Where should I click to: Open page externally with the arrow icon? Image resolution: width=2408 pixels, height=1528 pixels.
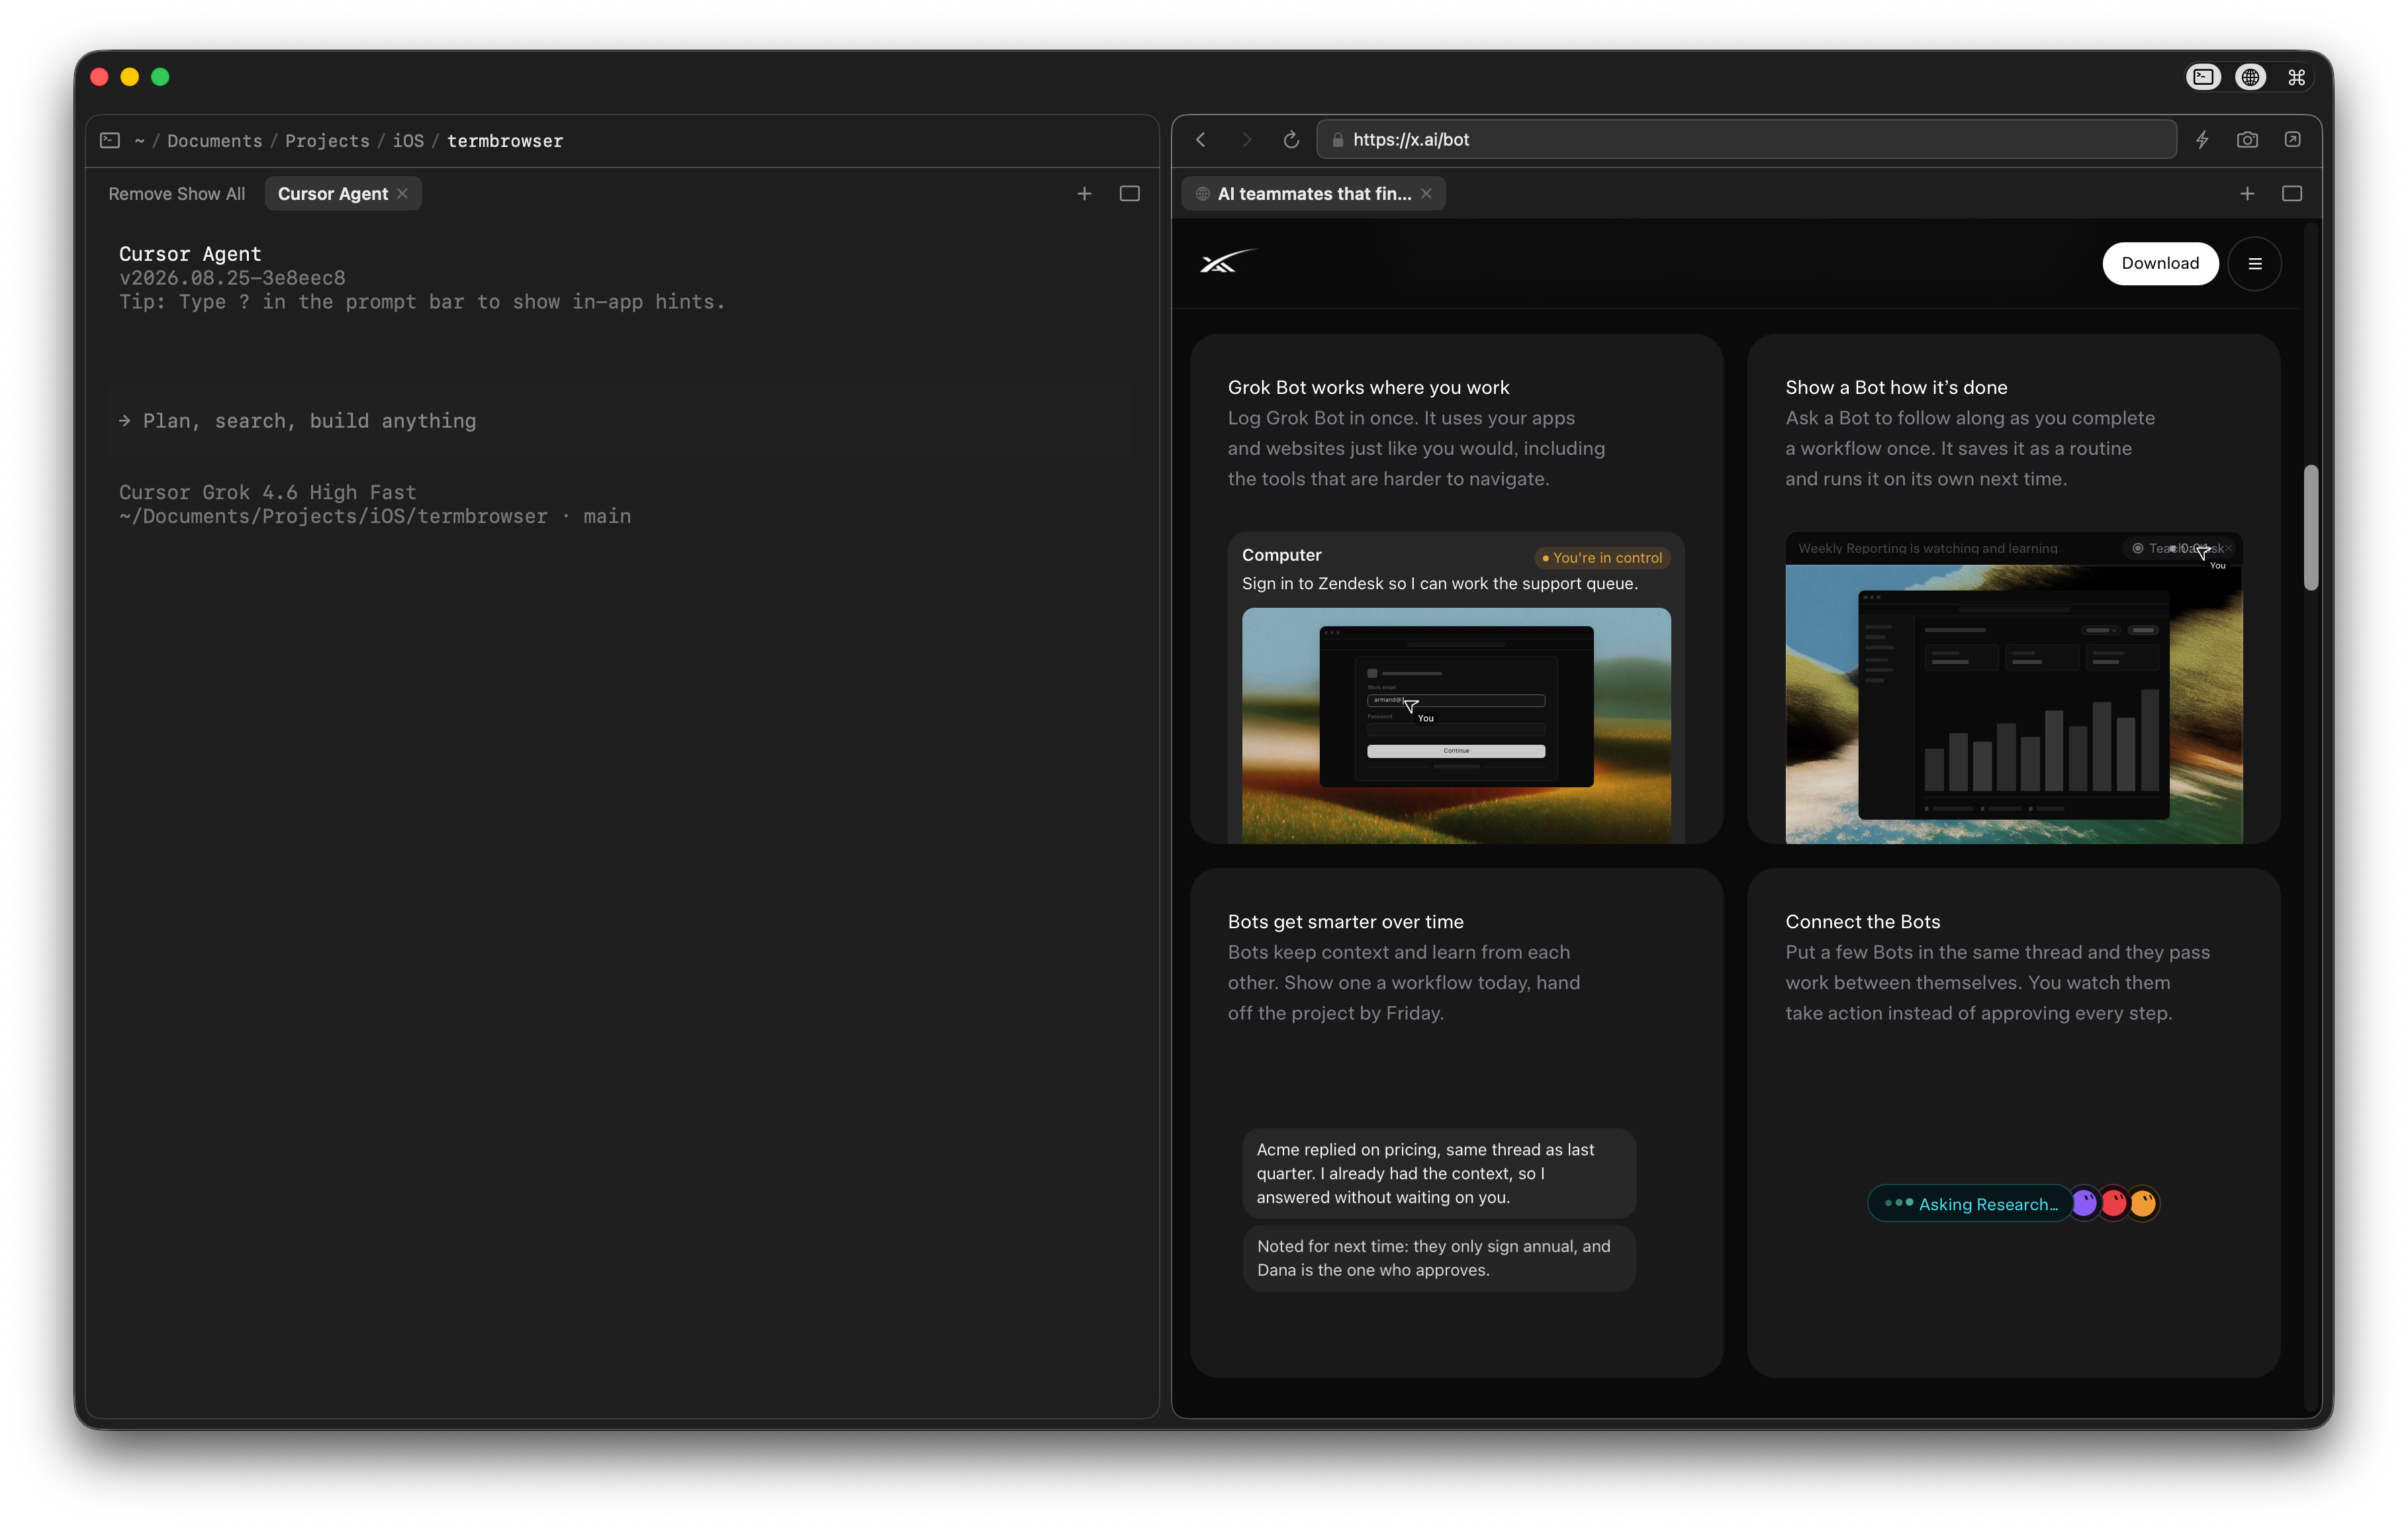(x=2292, y=140)
